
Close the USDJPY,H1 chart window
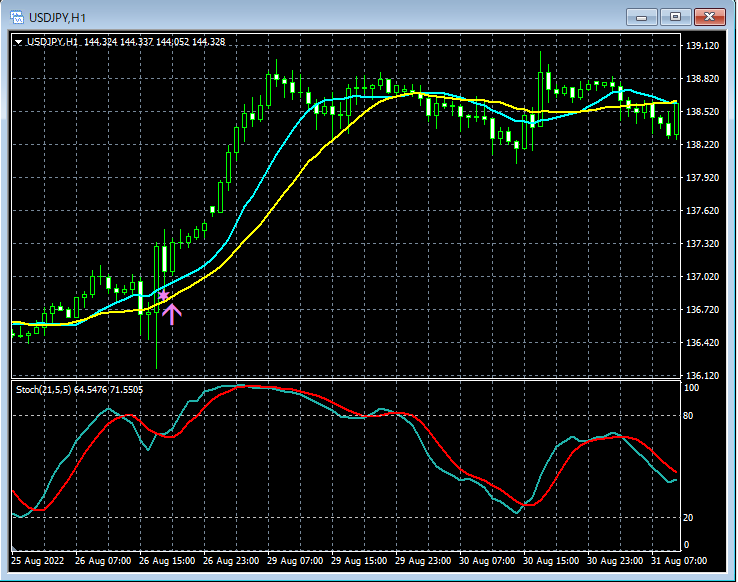[x=709, y=17]
